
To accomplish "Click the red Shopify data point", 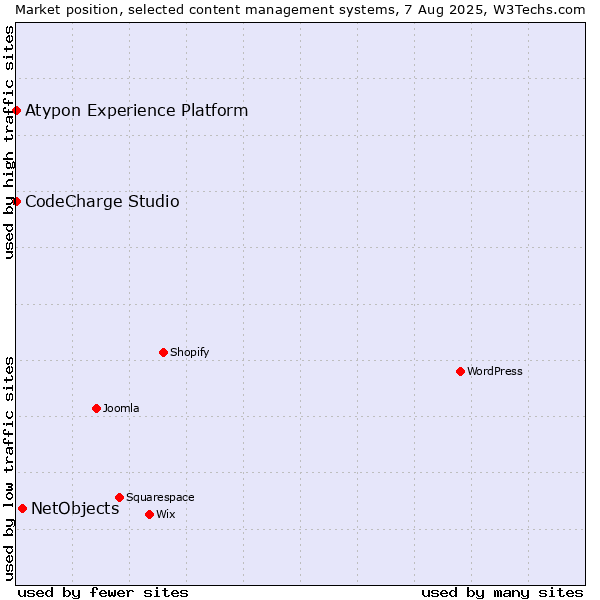I will 163,353.
